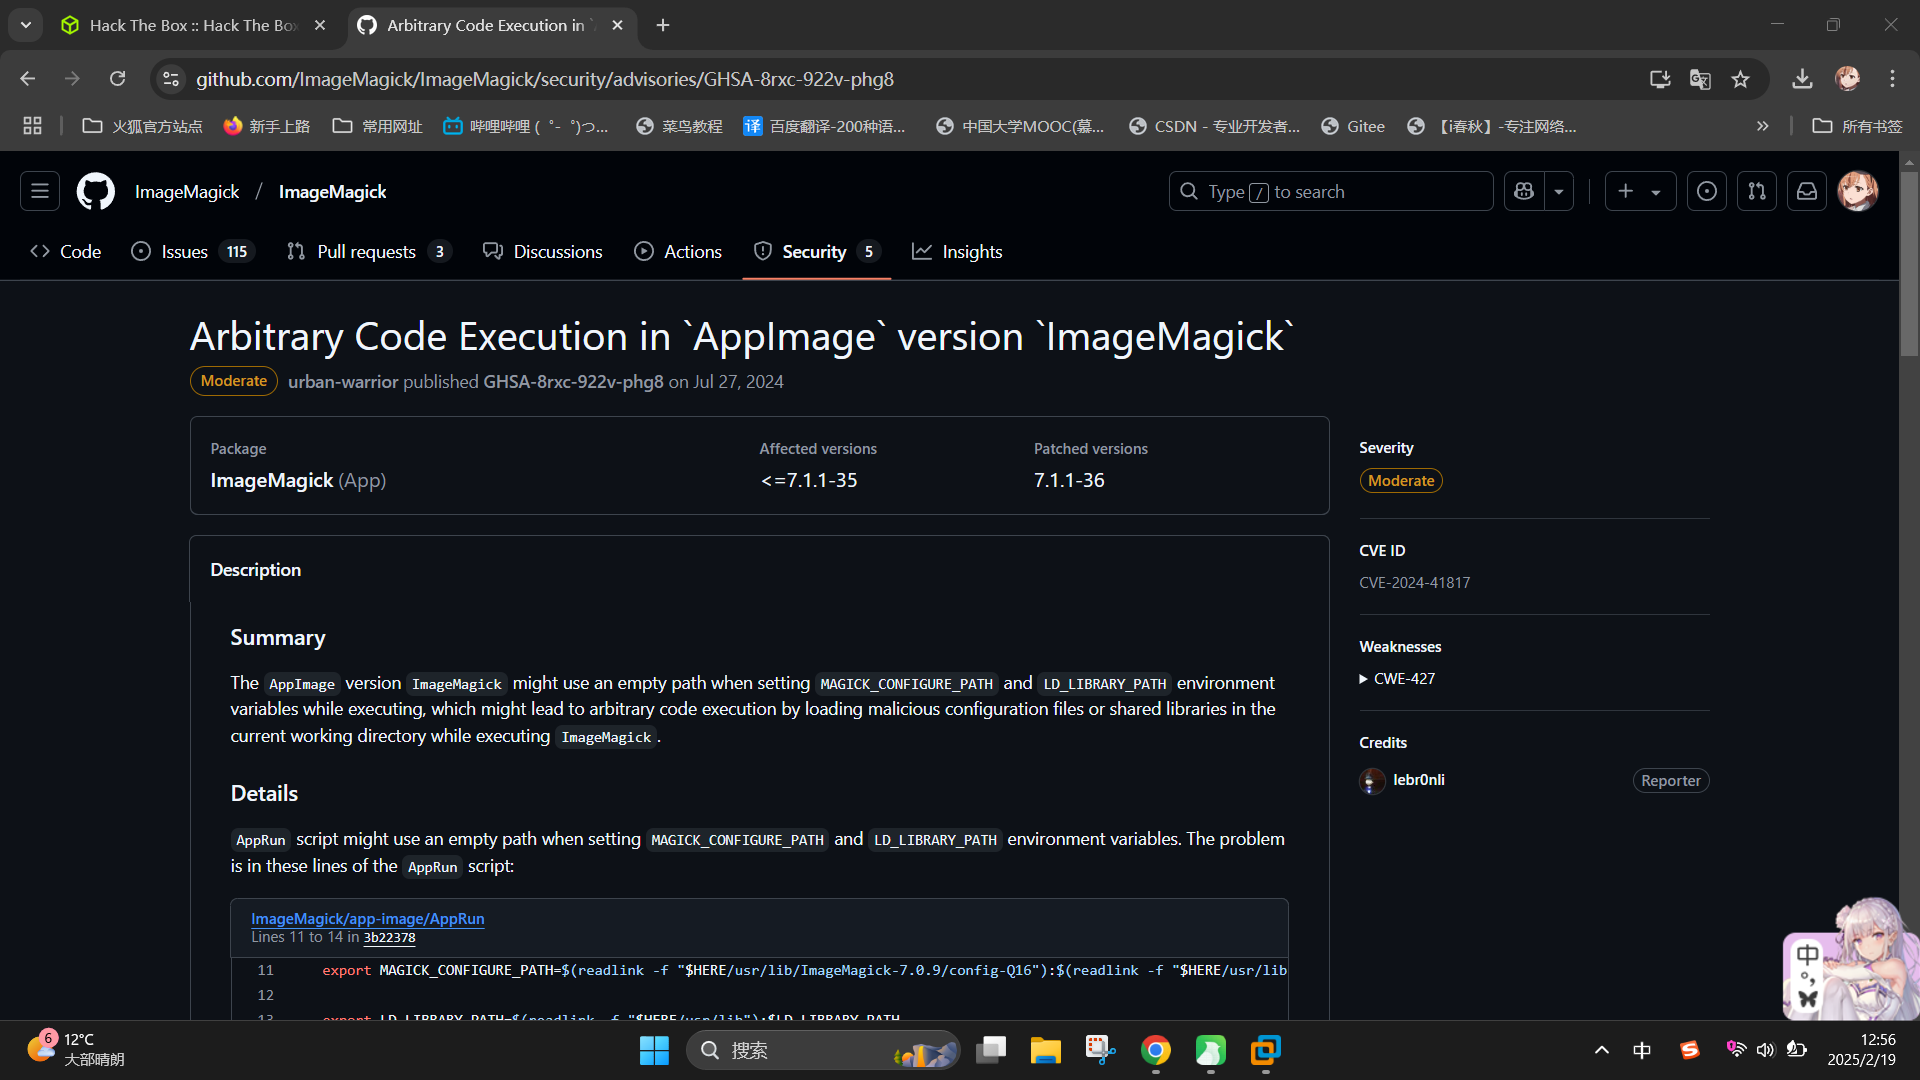Open the weather widget showing 12°C
Image resolution: width=1920 pixels, height=1080 pixels.
pyautogui.click(x=76, y=1050)
